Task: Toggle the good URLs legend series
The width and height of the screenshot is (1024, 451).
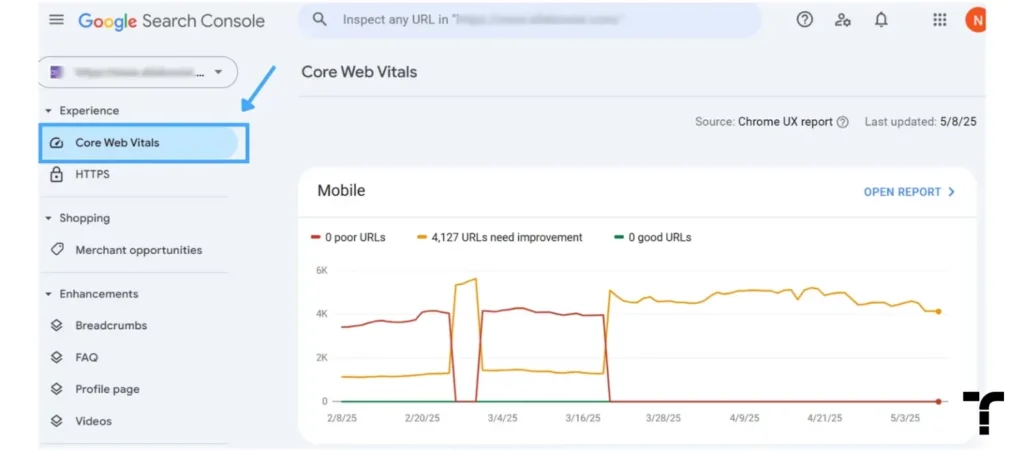Action: [652, 238]
